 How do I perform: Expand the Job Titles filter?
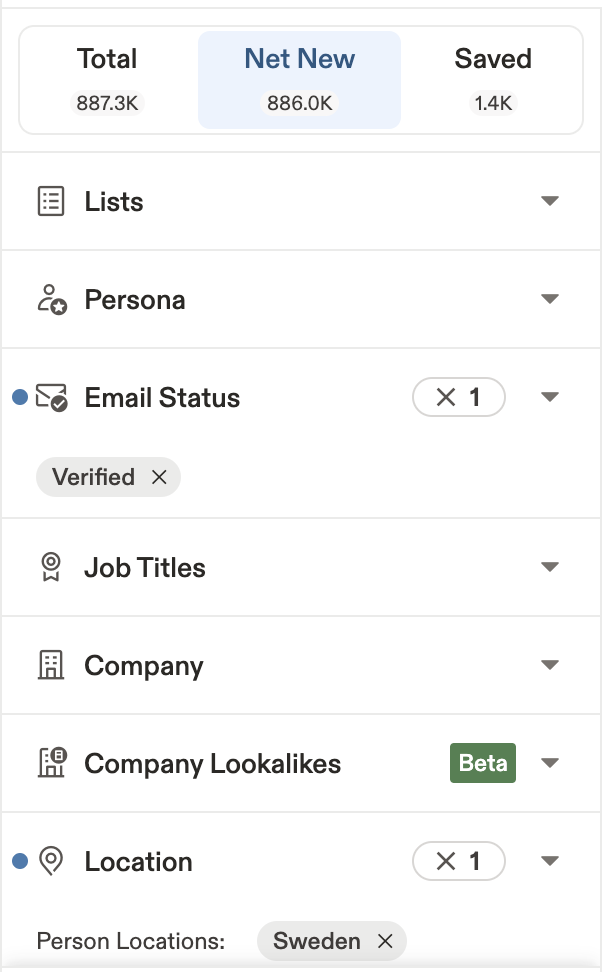point(549,567)
